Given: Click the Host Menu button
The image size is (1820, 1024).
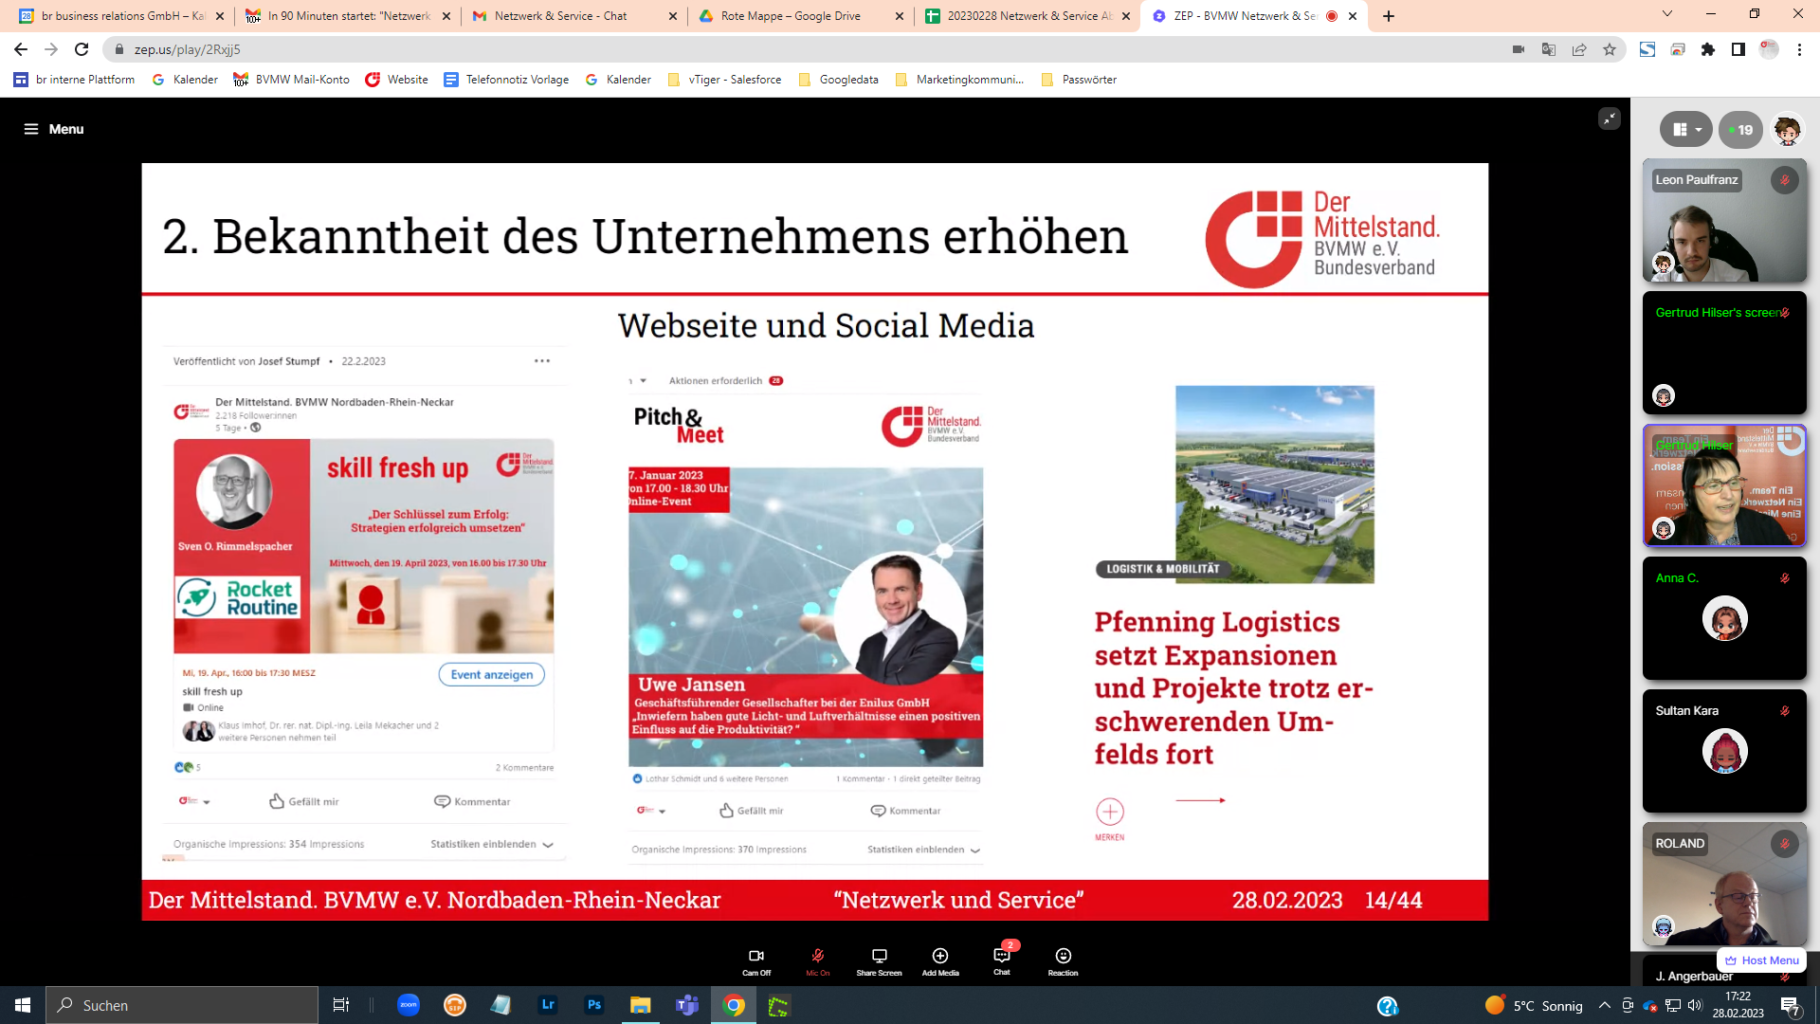Looking at the screenshot, I should point(1762,960).
